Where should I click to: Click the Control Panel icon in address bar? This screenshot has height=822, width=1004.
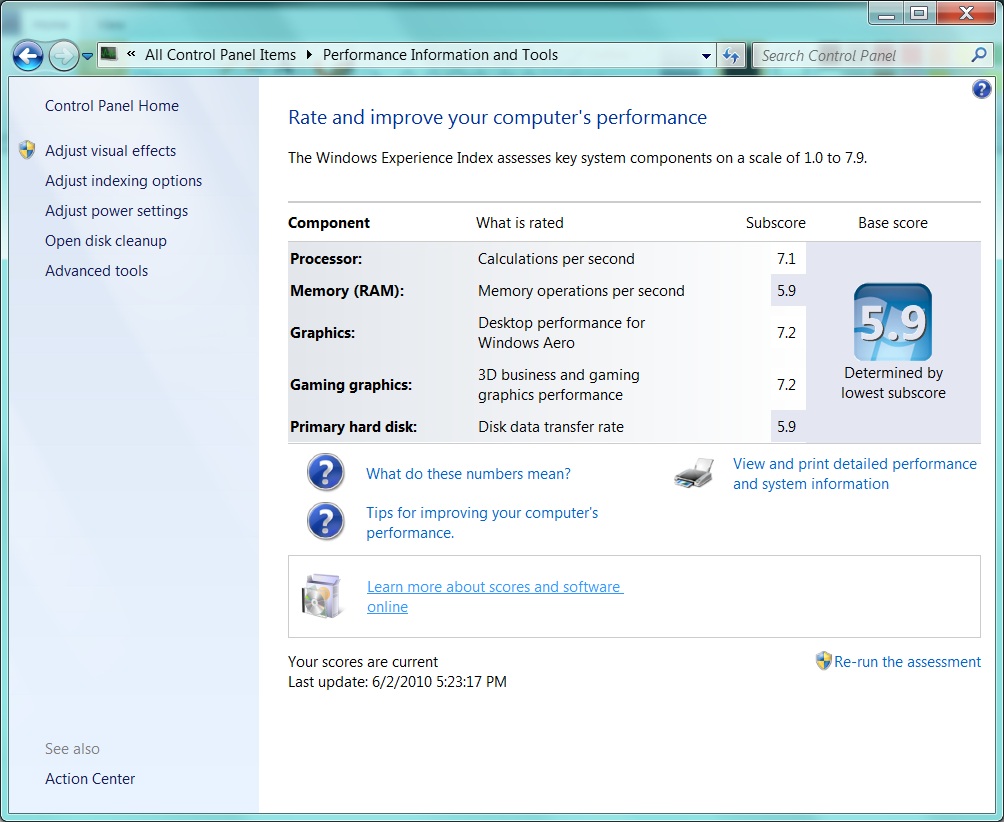(x=109, y=54)
